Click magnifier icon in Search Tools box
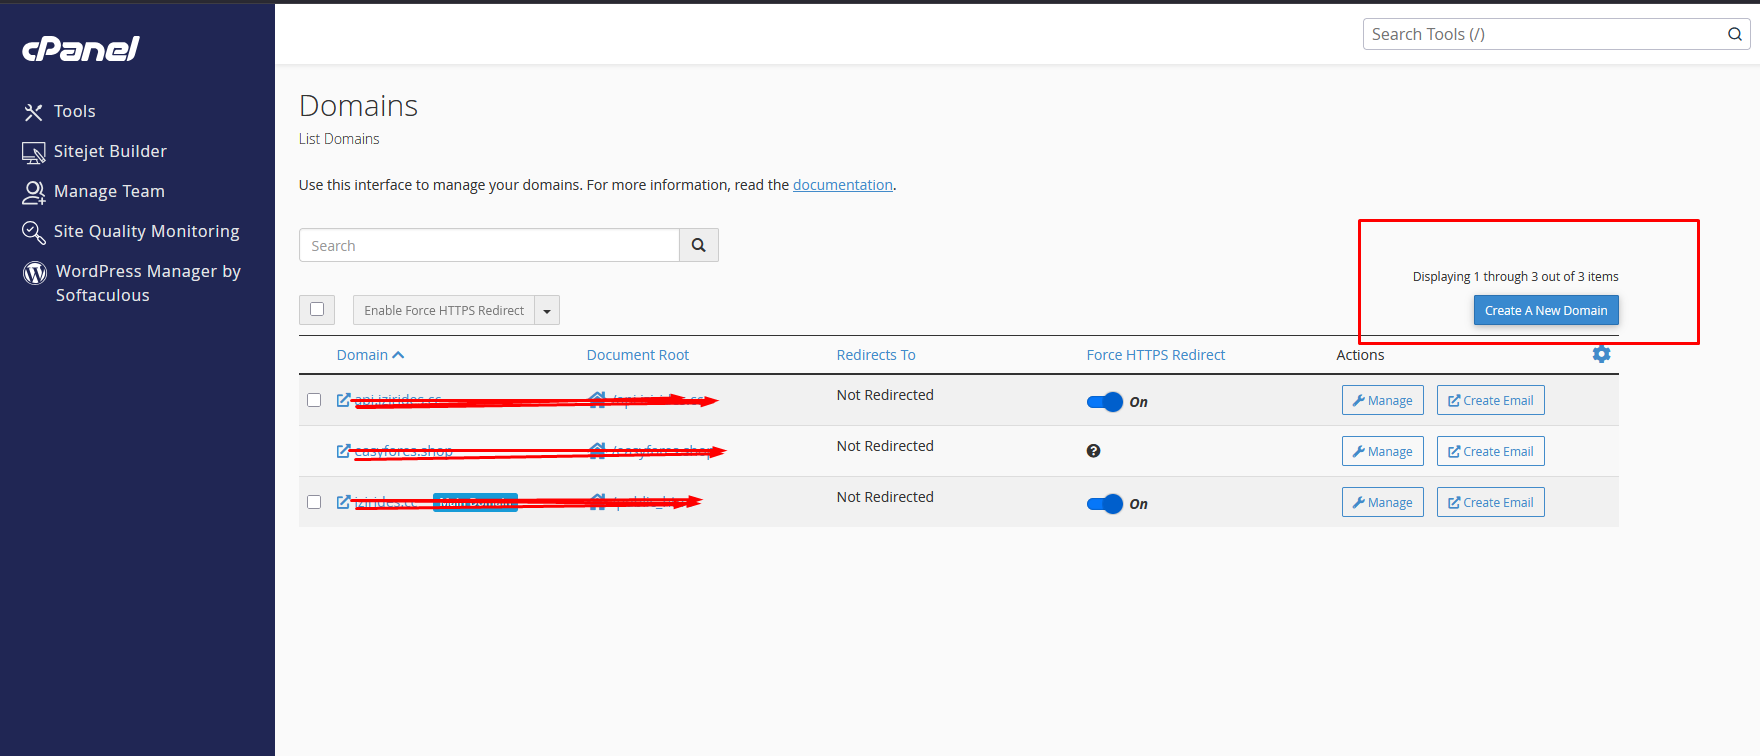This screenshot has height=756, width=1760. point(1734,34)
